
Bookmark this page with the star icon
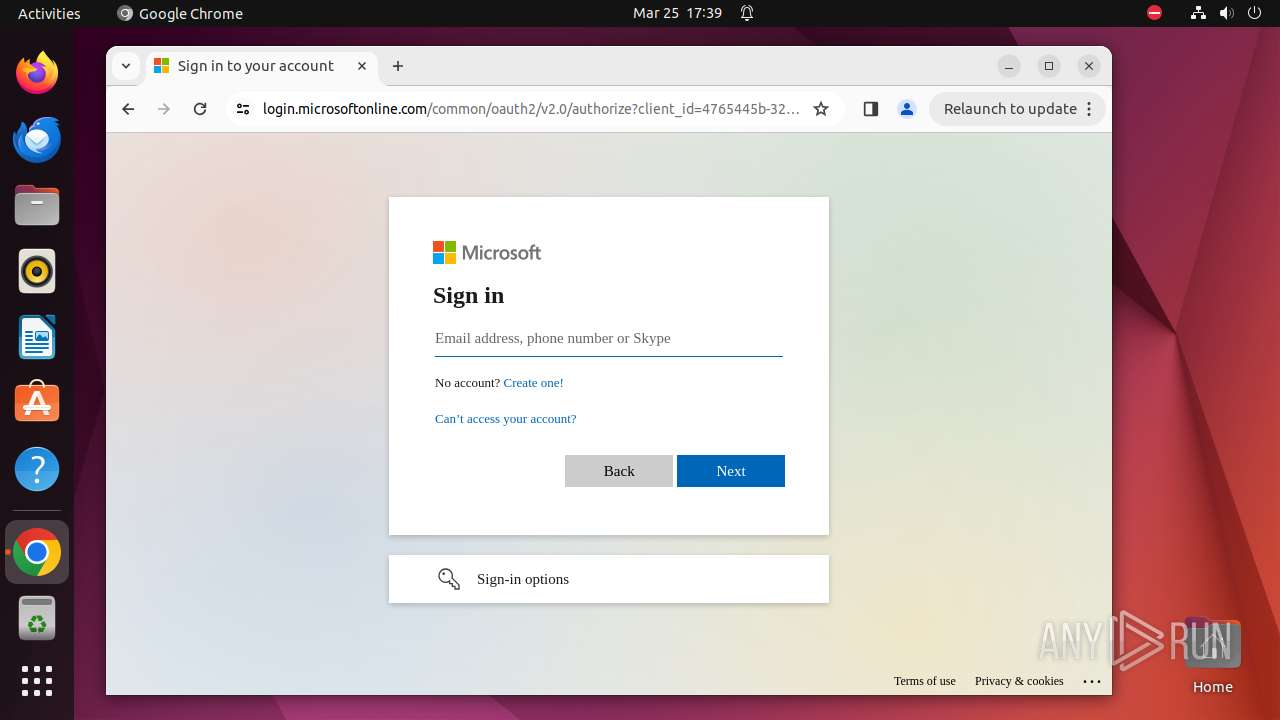(x=821, y=109)
